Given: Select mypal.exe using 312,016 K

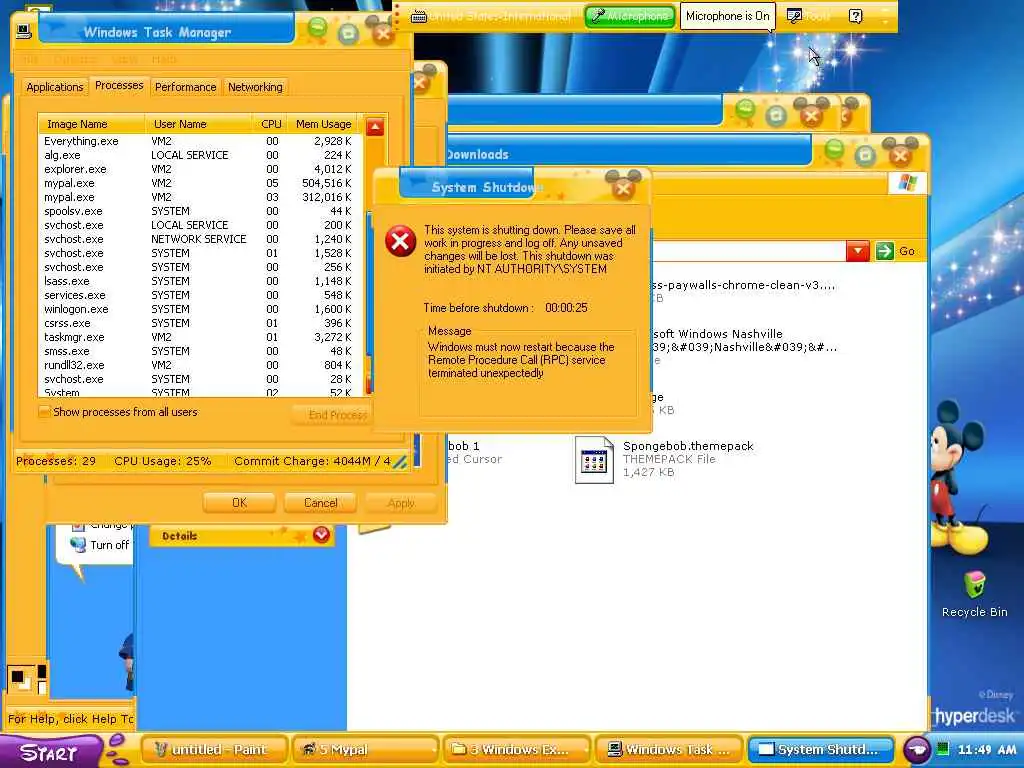Looking at the screenshot, I should pos(199,197).
